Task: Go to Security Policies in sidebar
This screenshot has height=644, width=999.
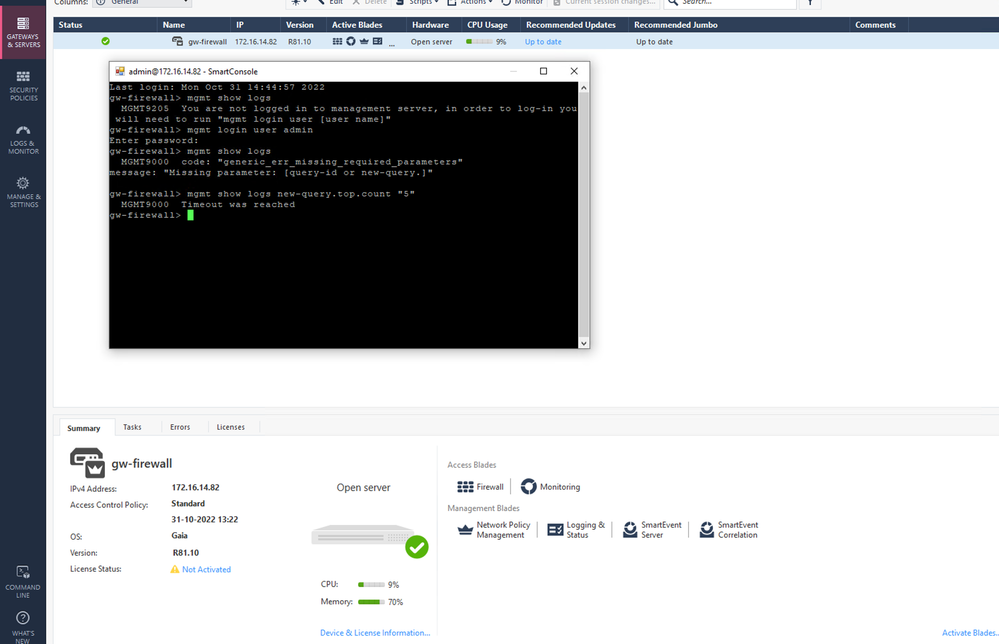Action: pyautogui.click(x=23, y=85)
